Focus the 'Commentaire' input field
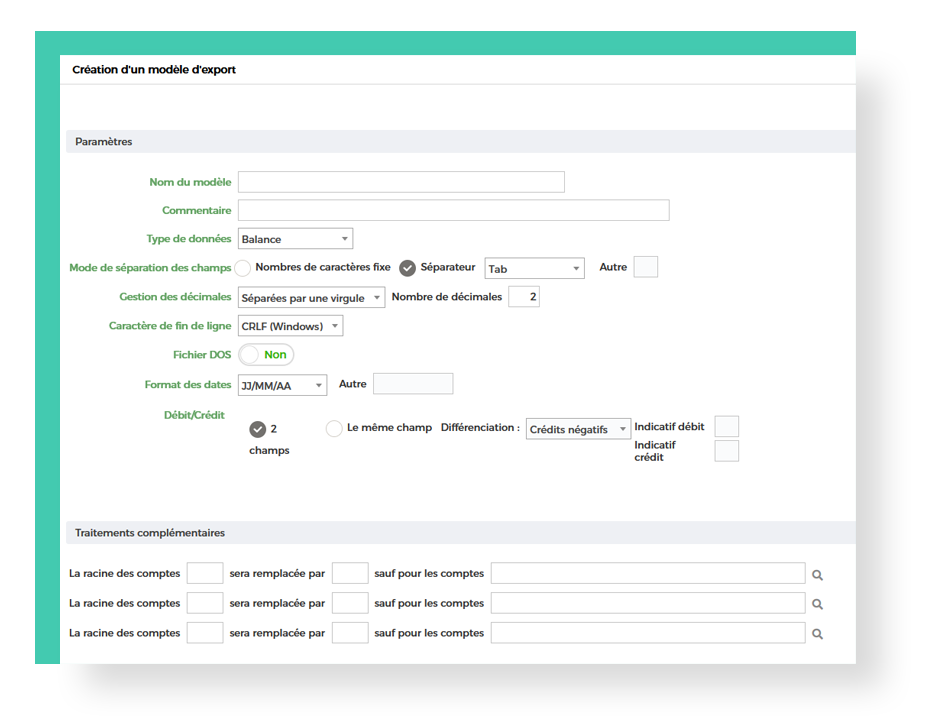 tap(453, 210)
